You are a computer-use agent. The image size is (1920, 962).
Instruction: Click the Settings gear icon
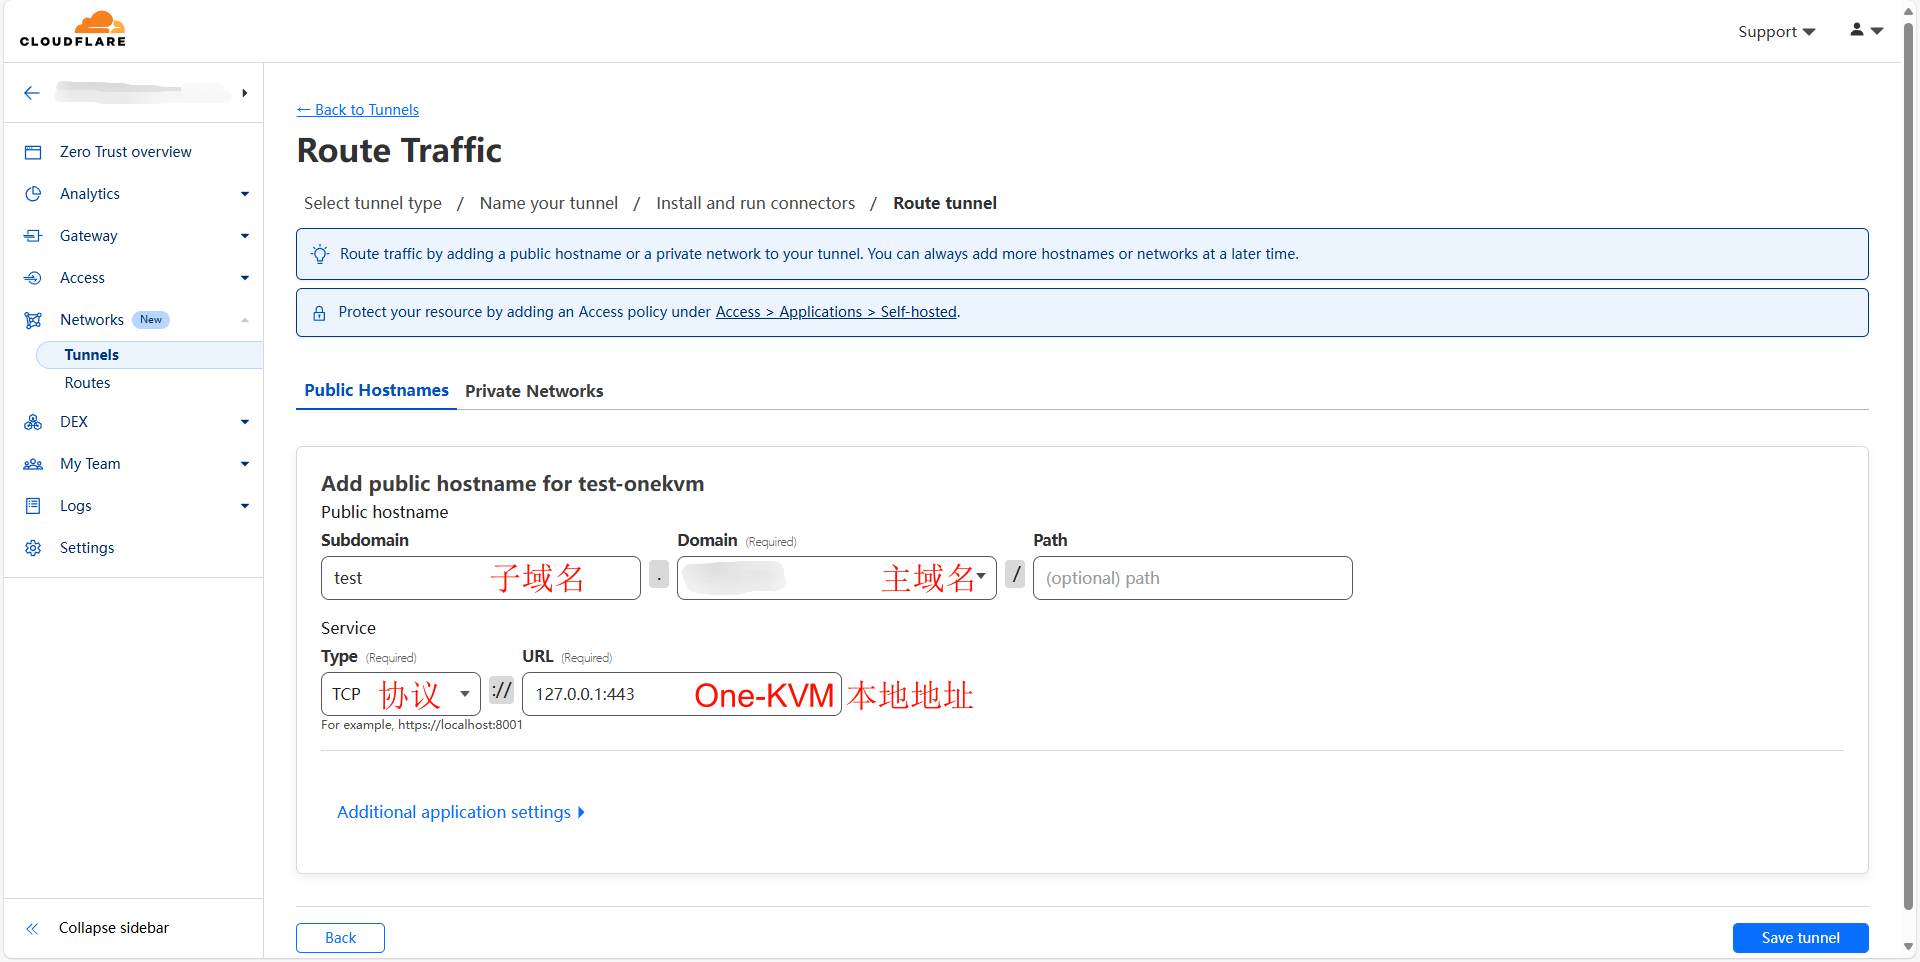tap(33, 548)
